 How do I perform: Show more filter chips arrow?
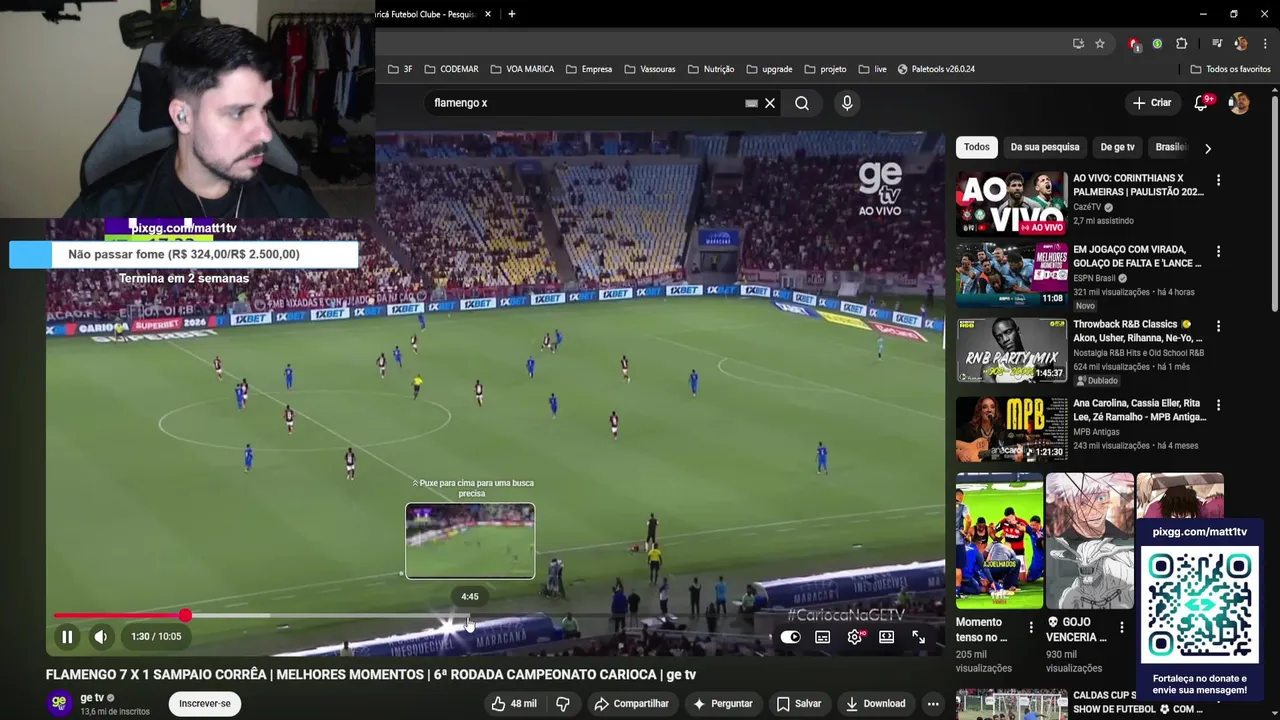[x=1207, y=148]
